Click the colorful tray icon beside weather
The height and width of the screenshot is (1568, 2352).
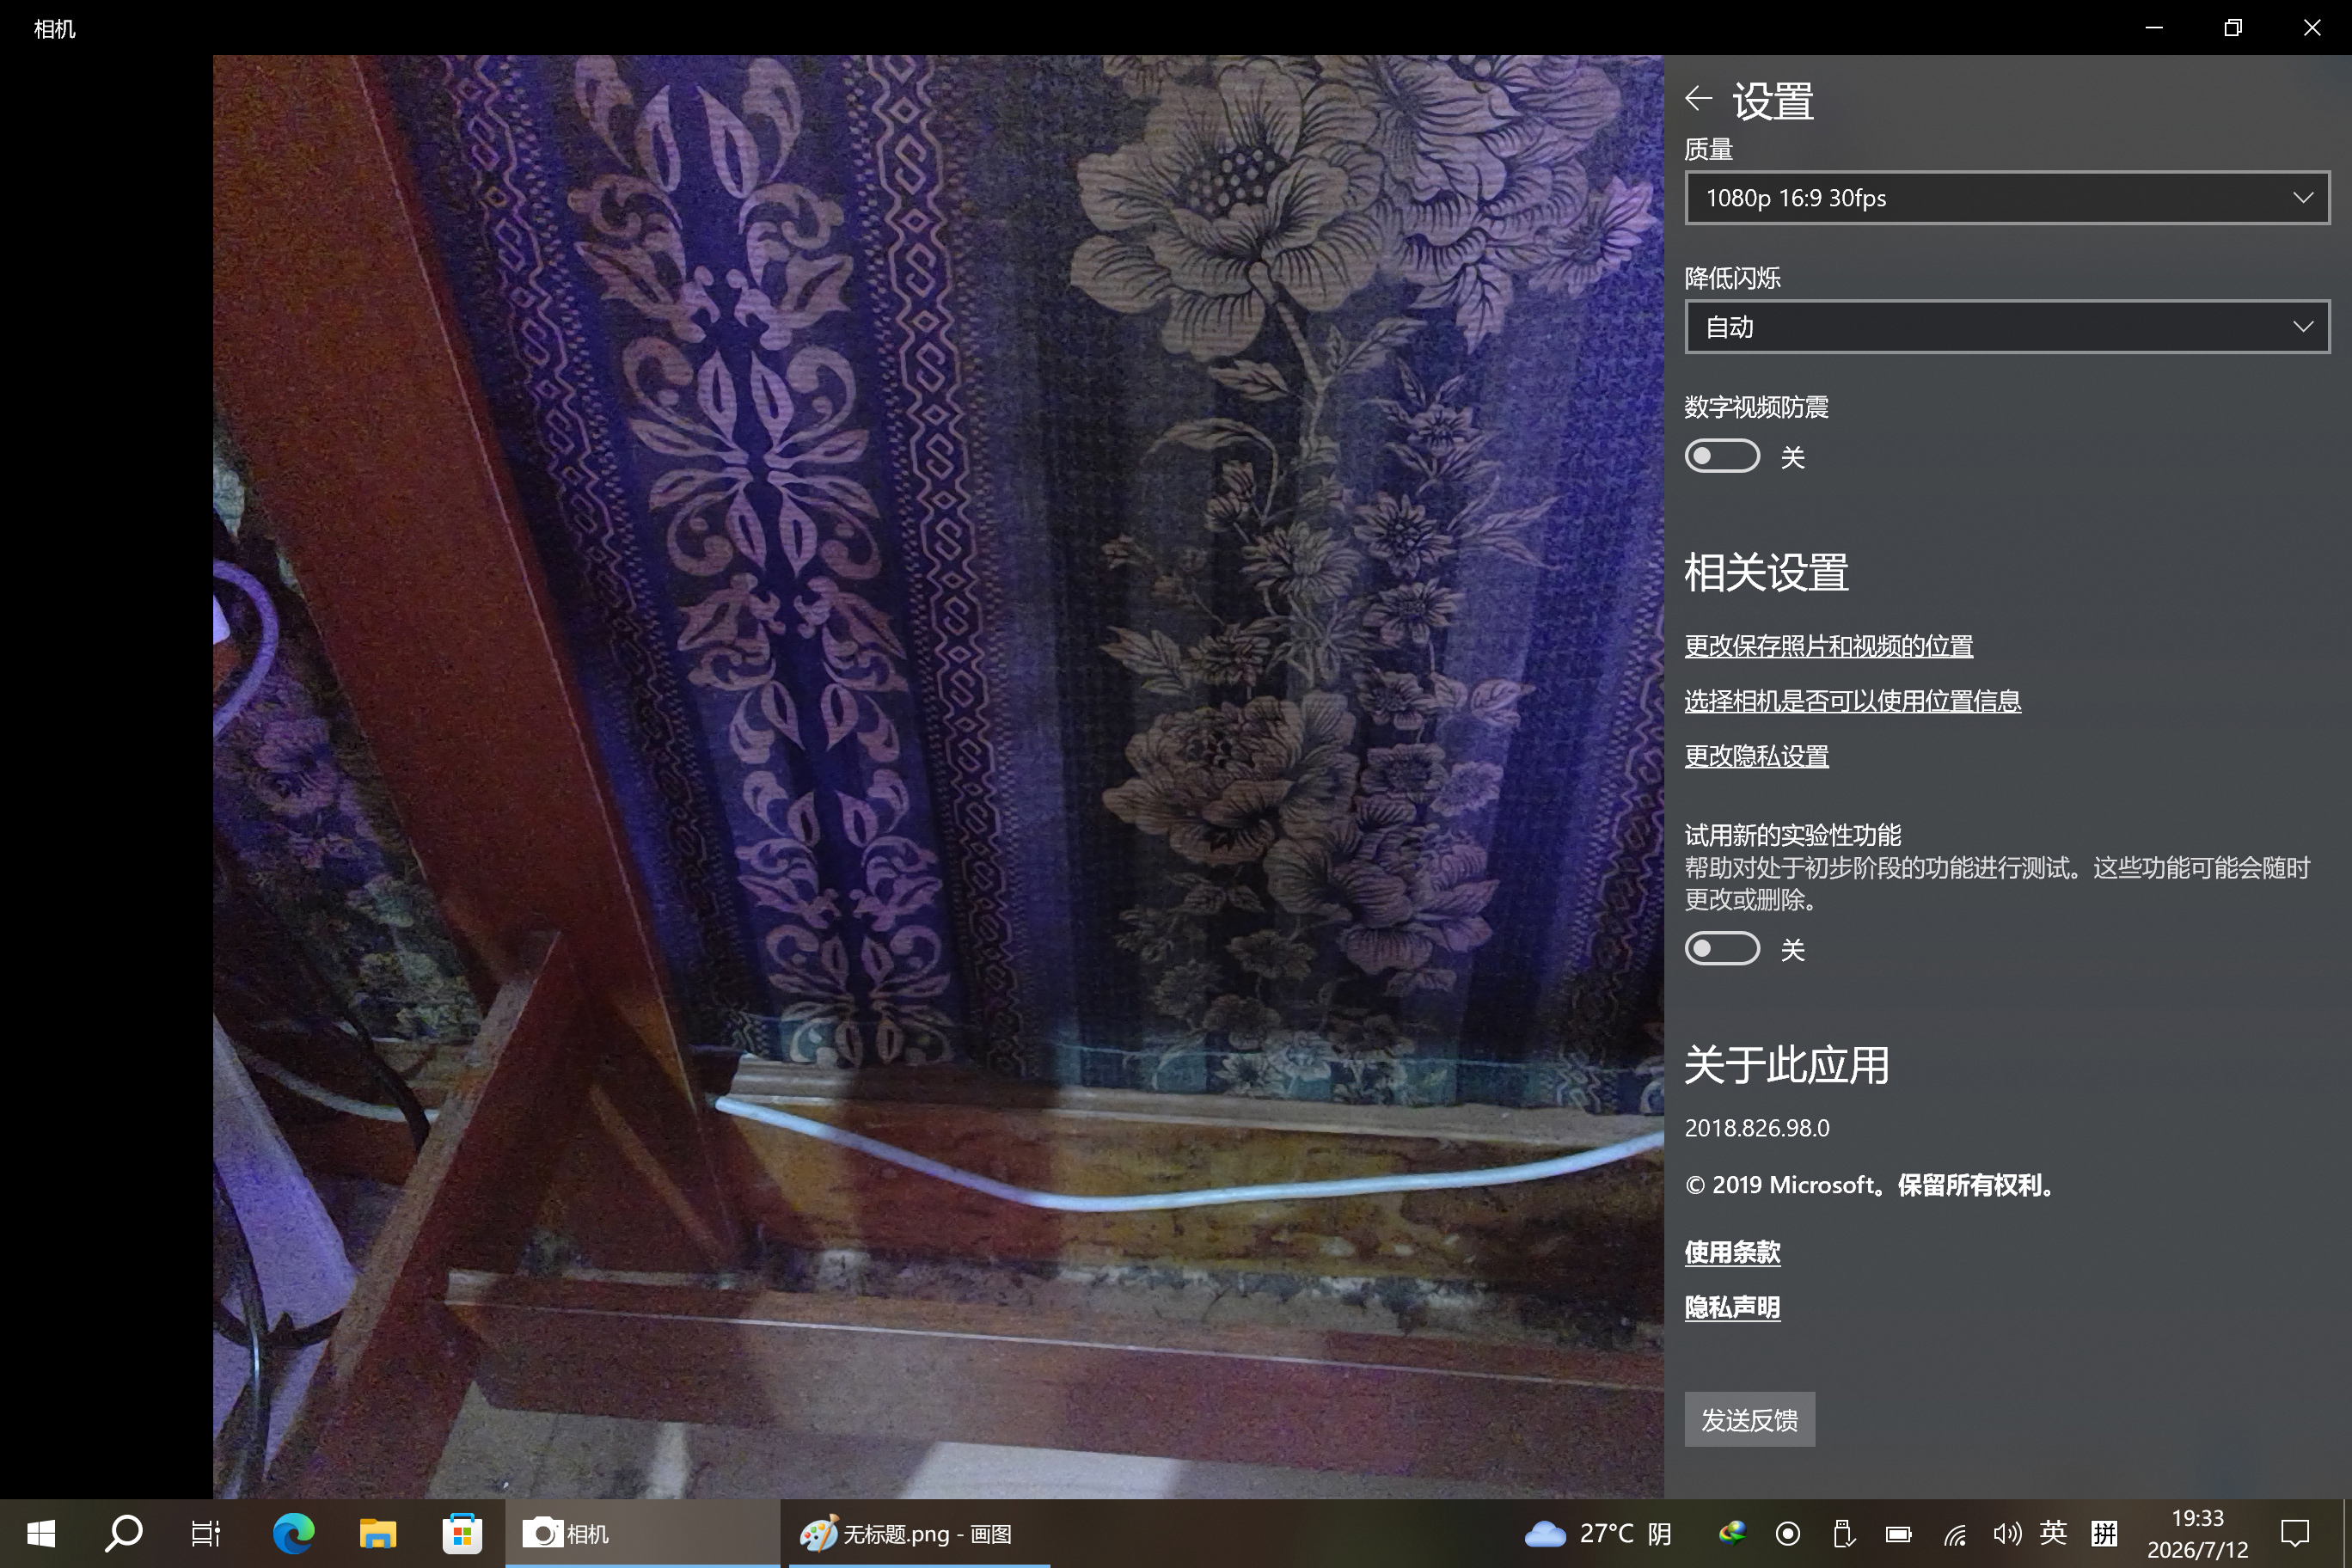coord(1732,1533)
